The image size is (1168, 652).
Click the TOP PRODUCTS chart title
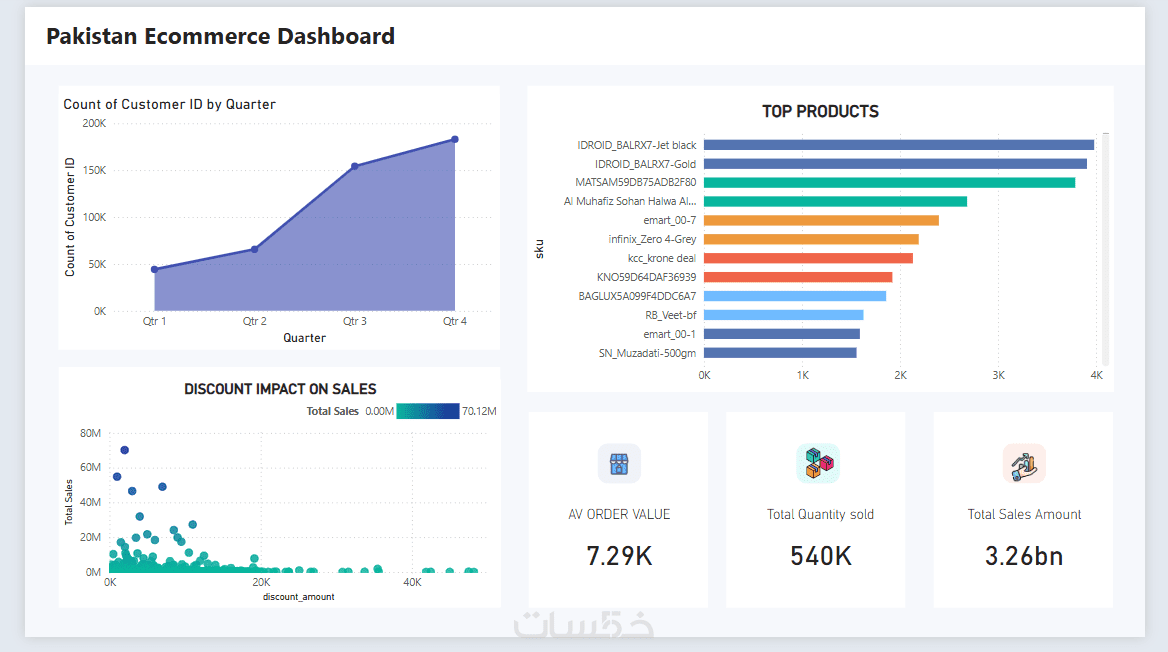[820, 112]
